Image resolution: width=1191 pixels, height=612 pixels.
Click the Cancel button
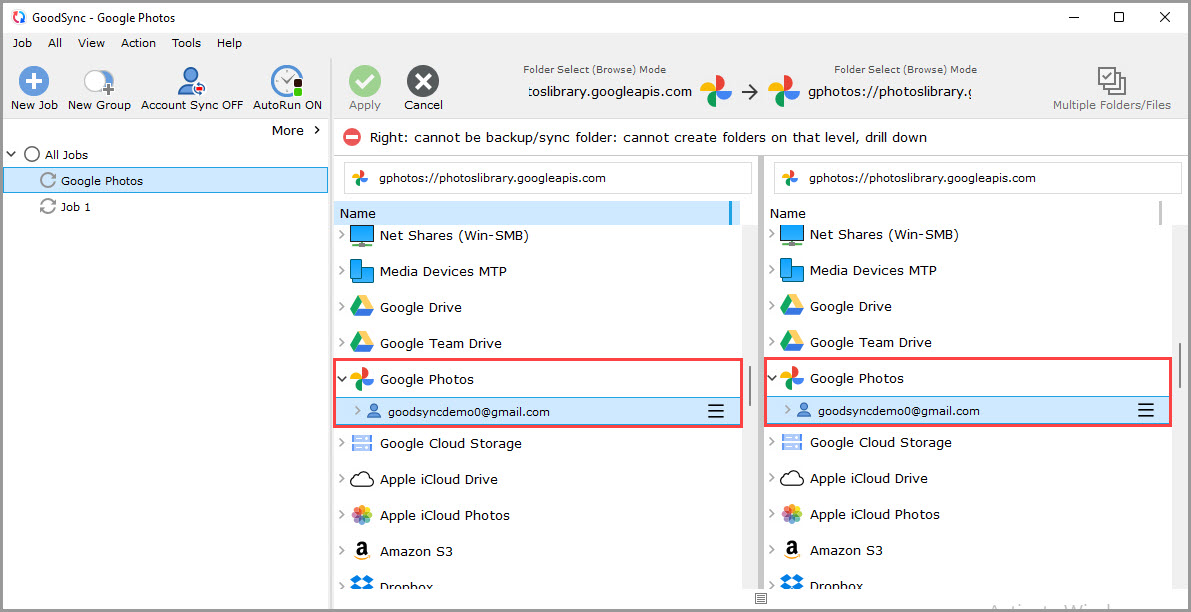[x=422, y=87]
